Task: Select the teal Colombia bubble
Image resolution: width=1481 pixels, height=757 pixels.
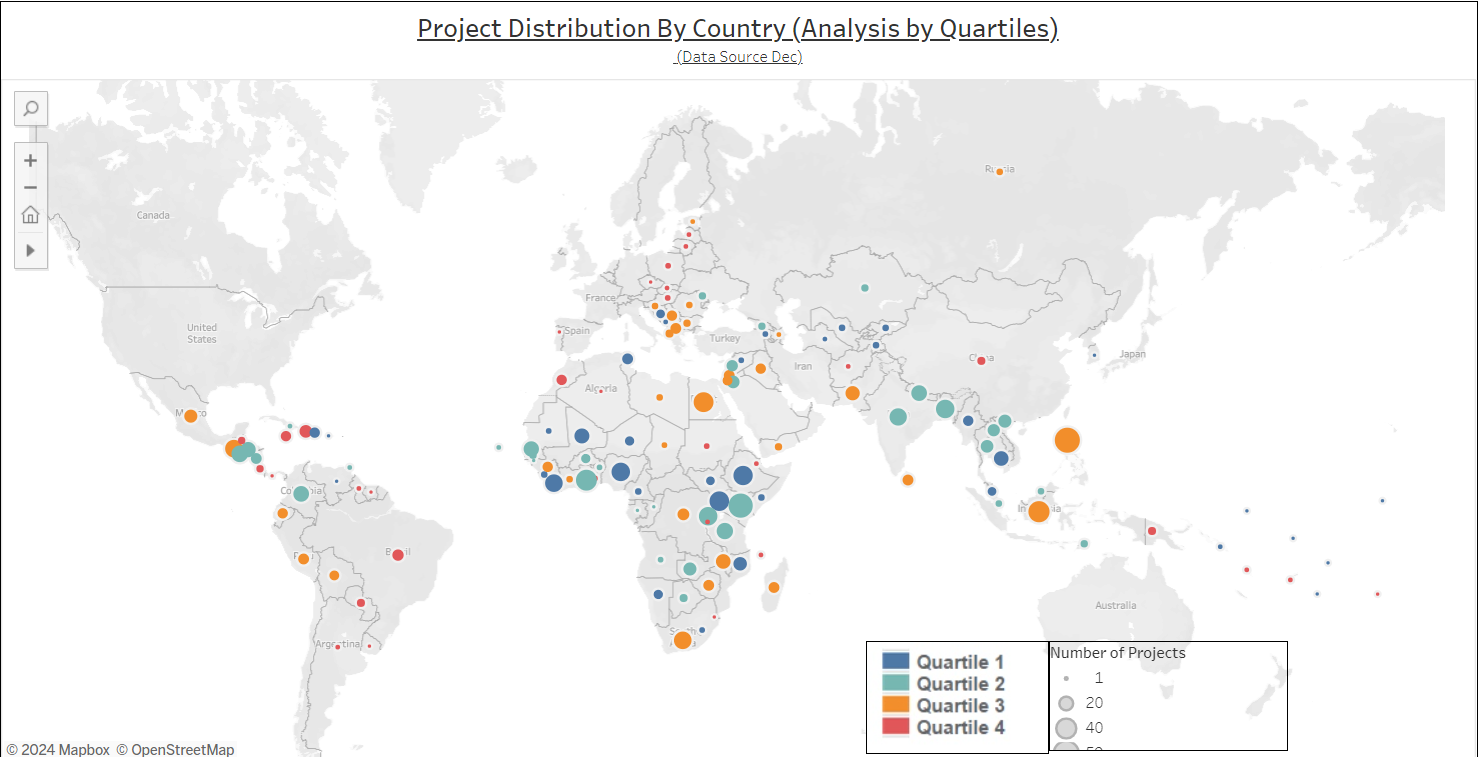Action: 301,493
